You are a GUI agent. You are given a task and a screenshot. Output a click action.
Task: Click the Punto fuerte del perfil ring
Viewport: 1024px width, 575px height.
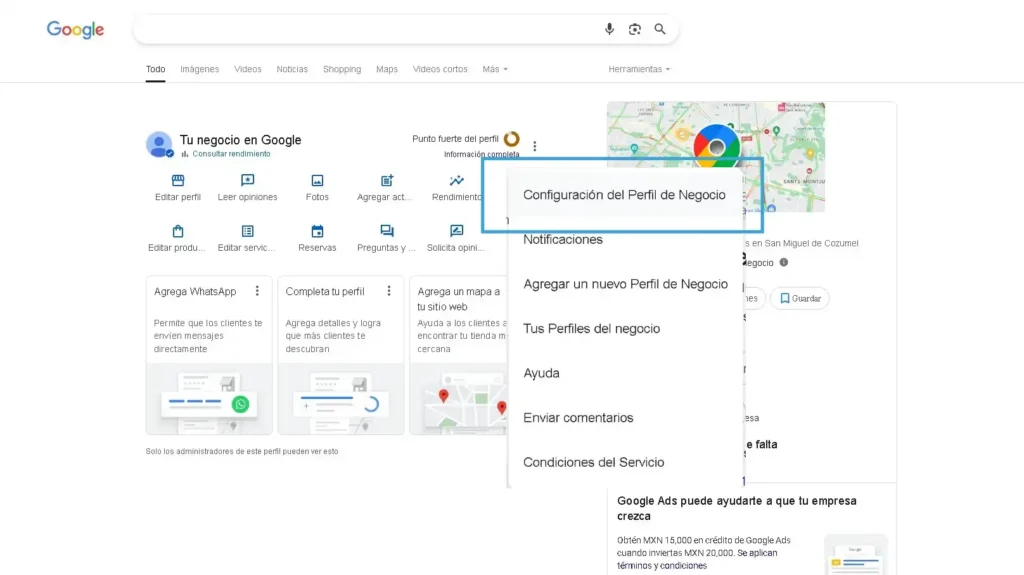(512, 139)
